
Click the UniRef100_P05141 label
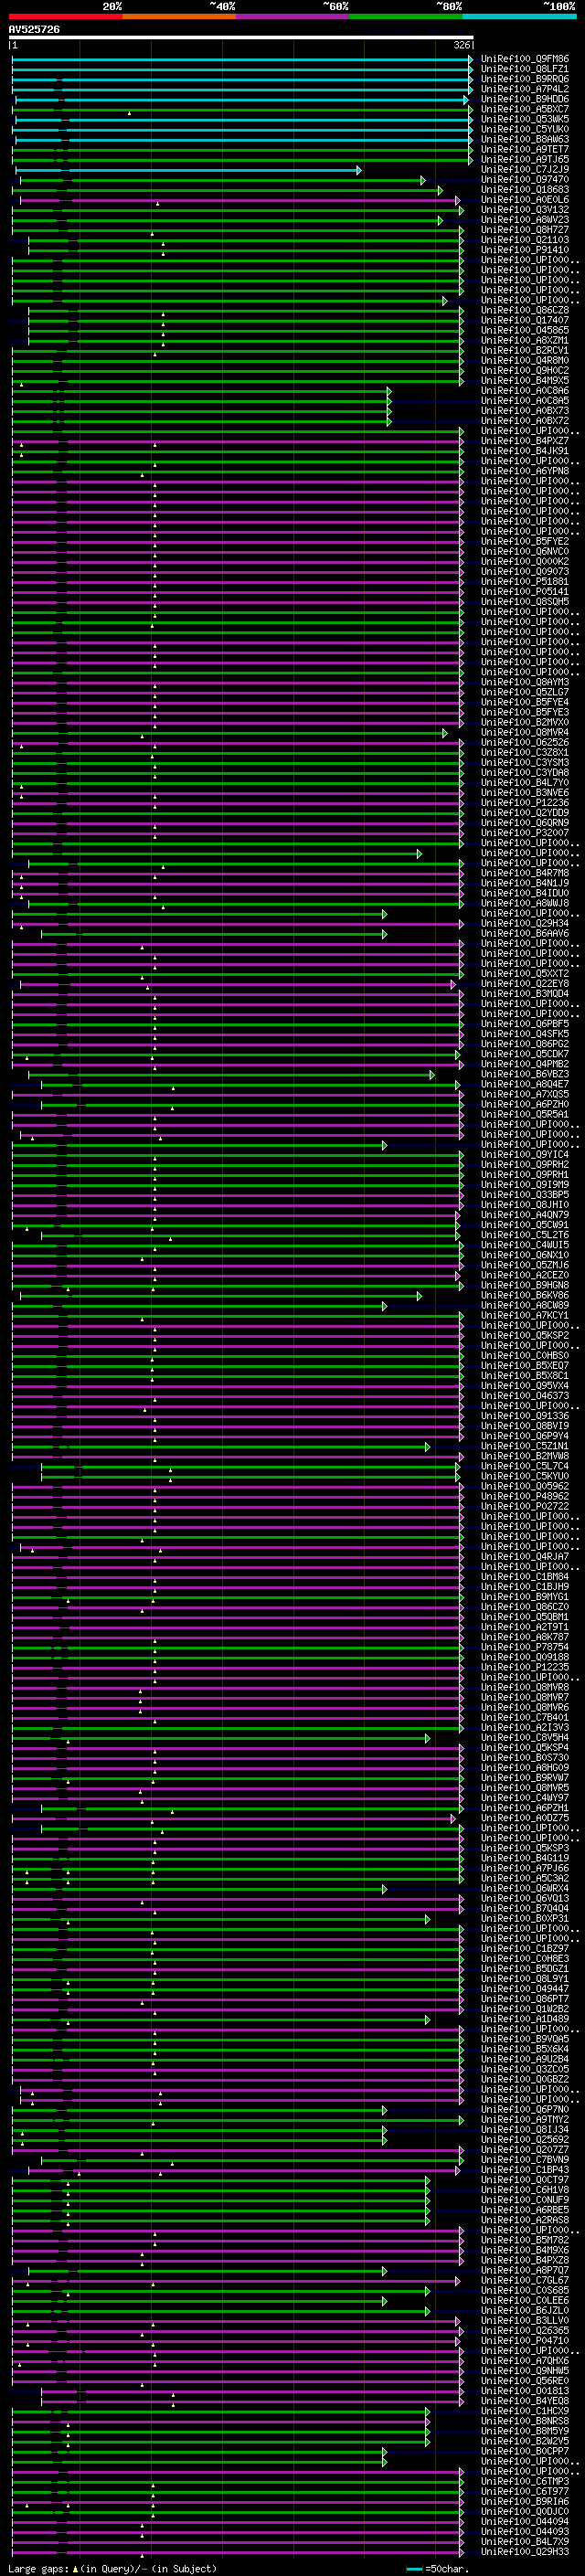tap(524, 592)
